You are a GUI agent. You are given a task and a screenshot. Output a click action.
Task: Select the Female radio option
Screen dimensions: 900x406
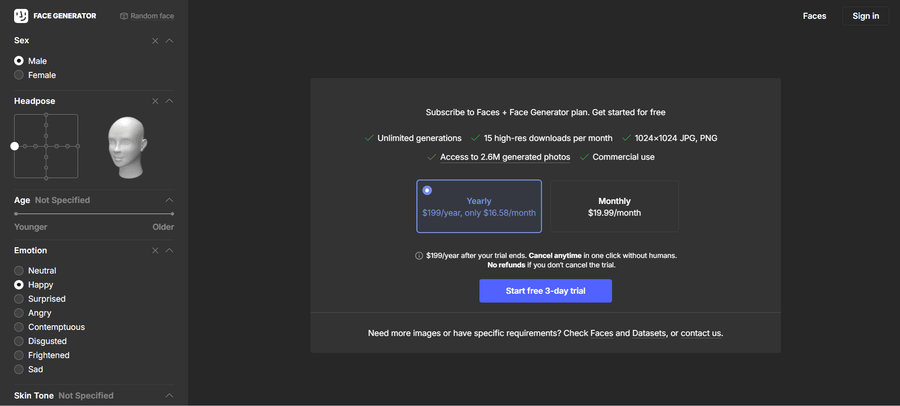click(x=19, y=75)
